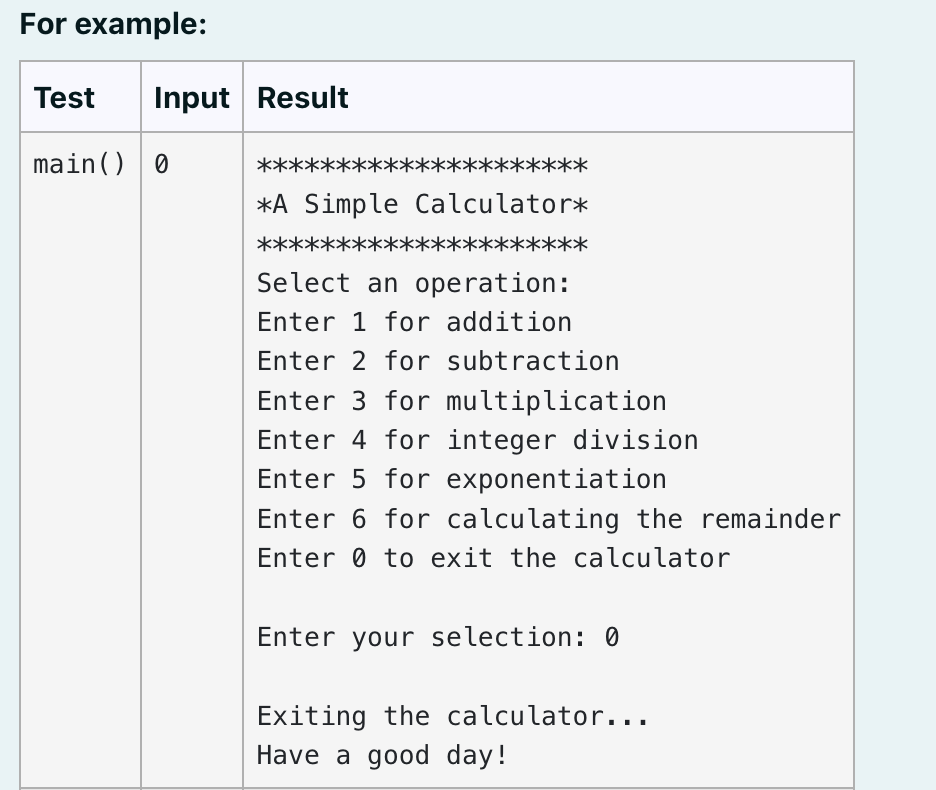The width and height of the screenshot is (936, 790).
Task: Click the 'Have a good day!' line
Action: coord(382,755)
